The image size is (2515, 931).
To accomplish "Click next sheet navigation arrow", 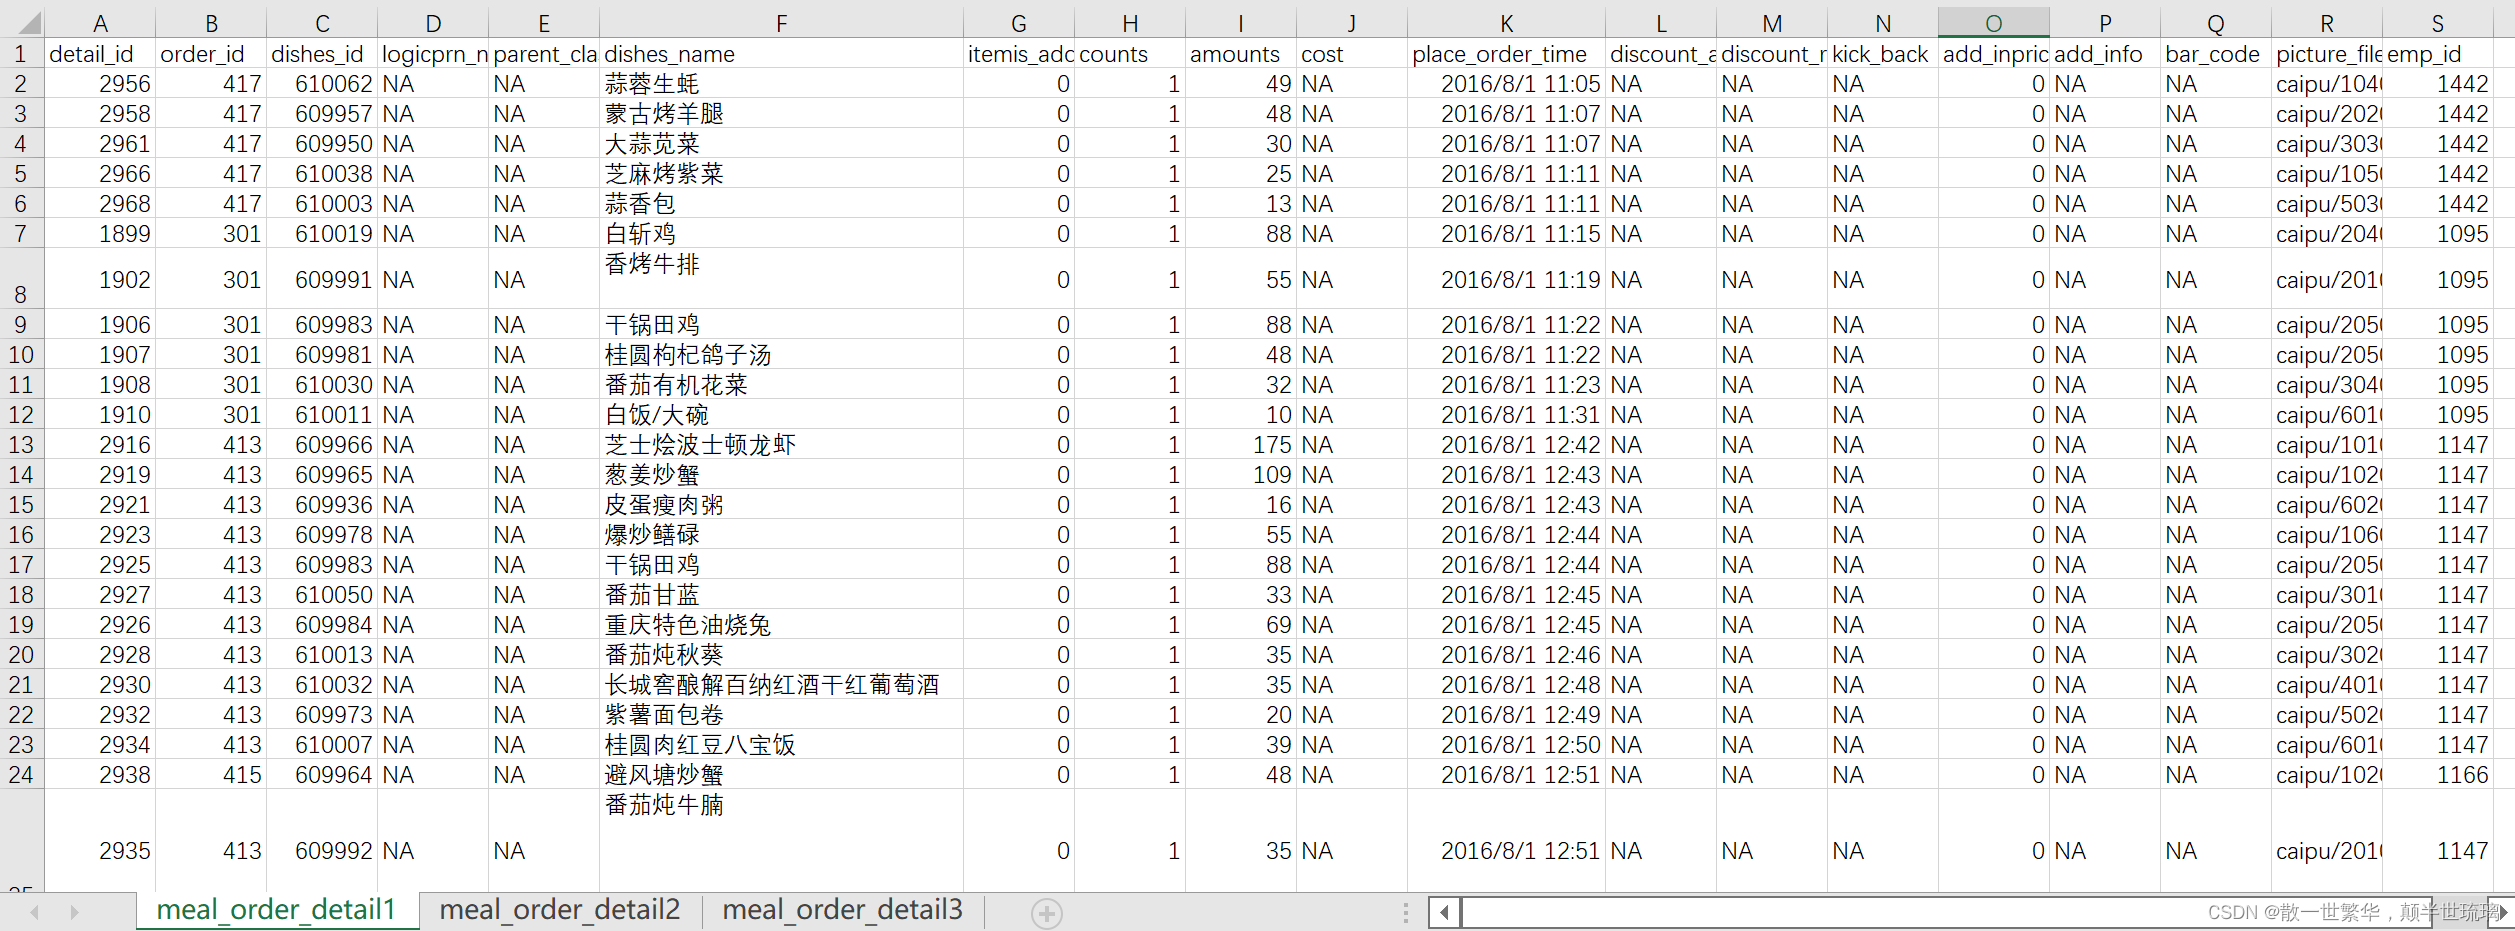I will coord(74,912).
